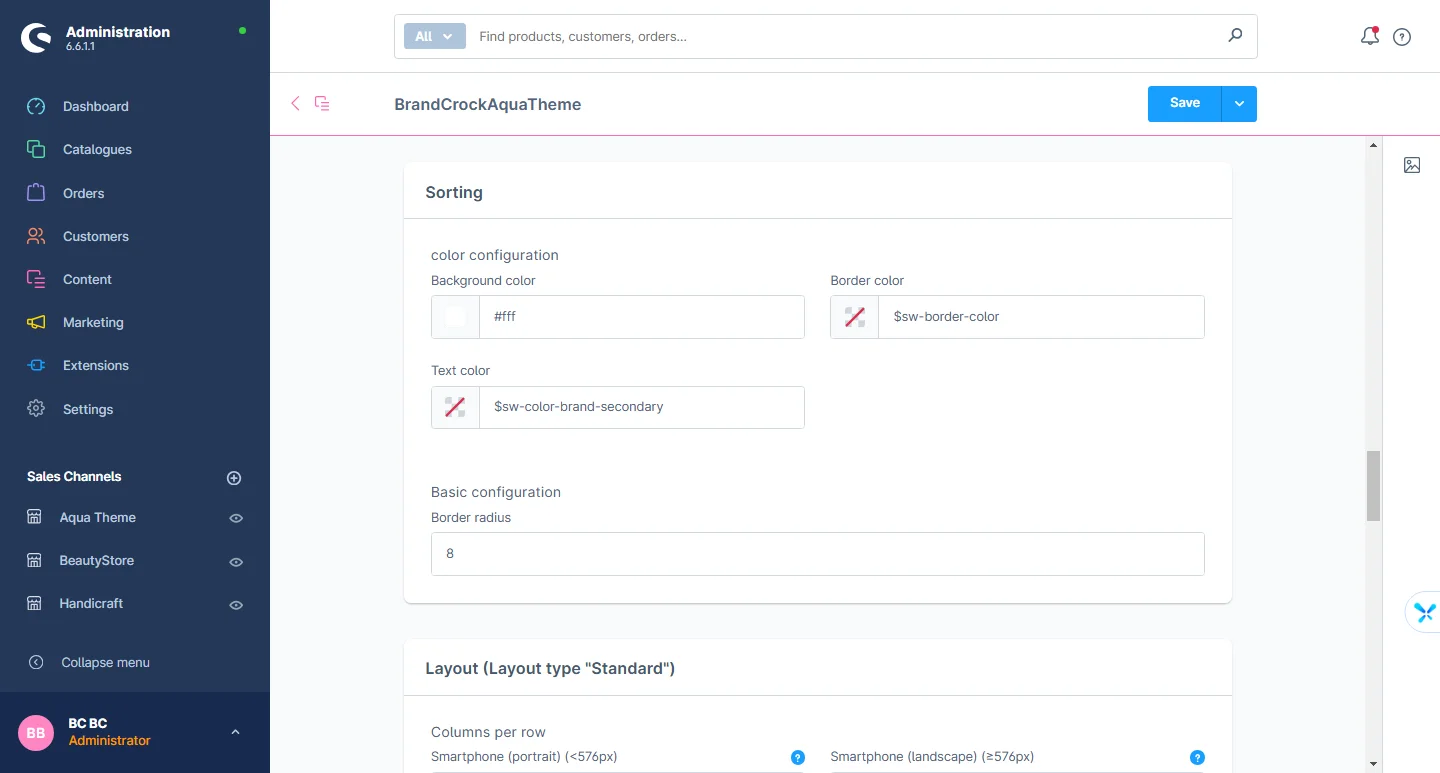1440x773 pixels.
Task: Click Collapse menu in the sidebar
Action: tap(105, 662)
